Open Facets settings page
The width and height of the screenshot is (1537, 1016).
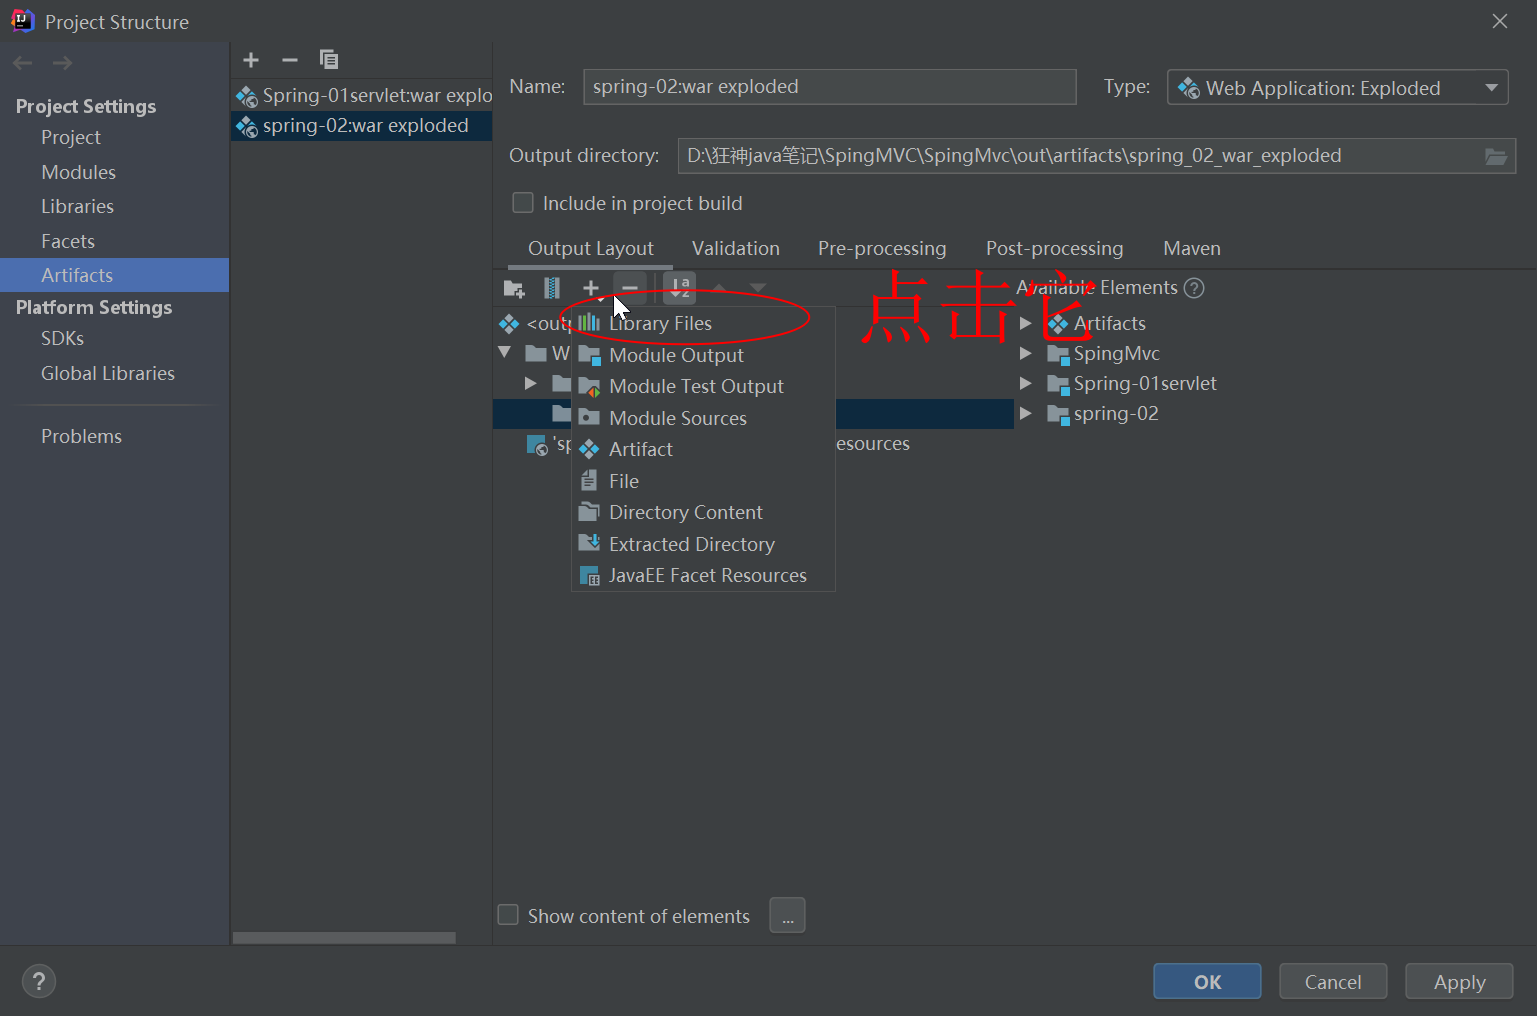click(68, 241)
